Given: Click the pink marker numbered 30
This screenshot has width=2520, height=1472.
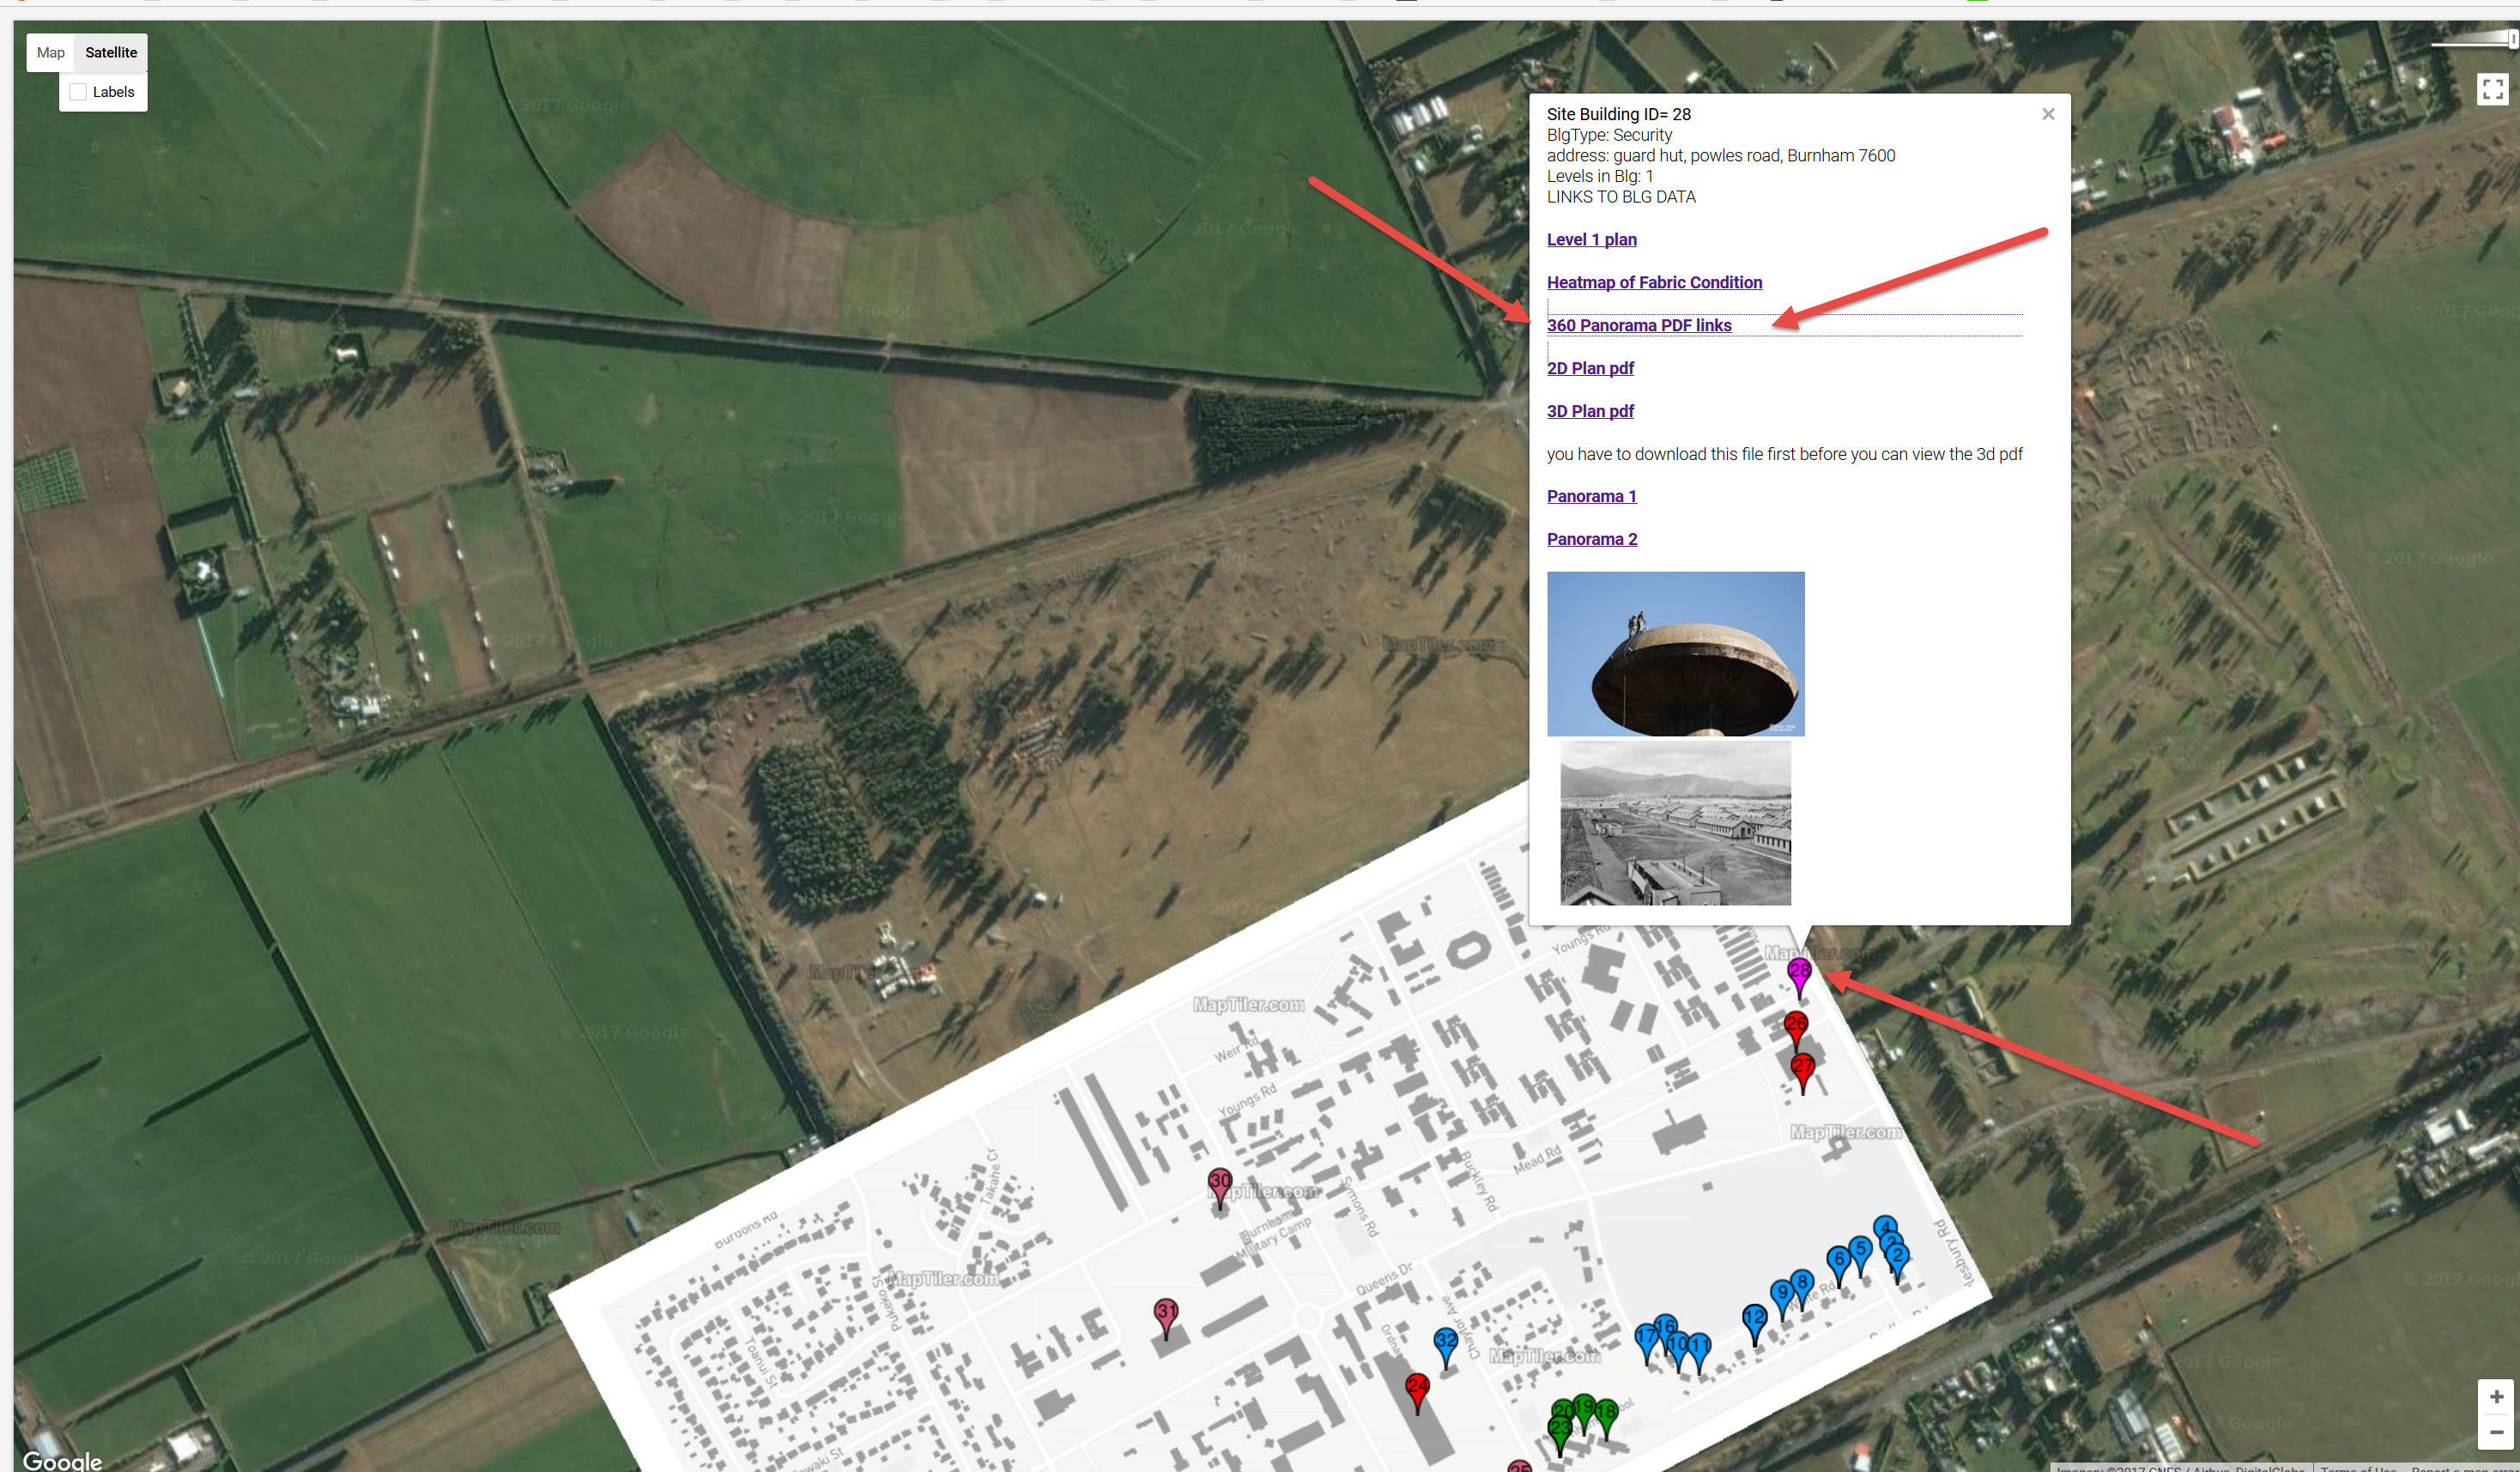Looking at the screenshot, I should (x=1220, y=1181).
